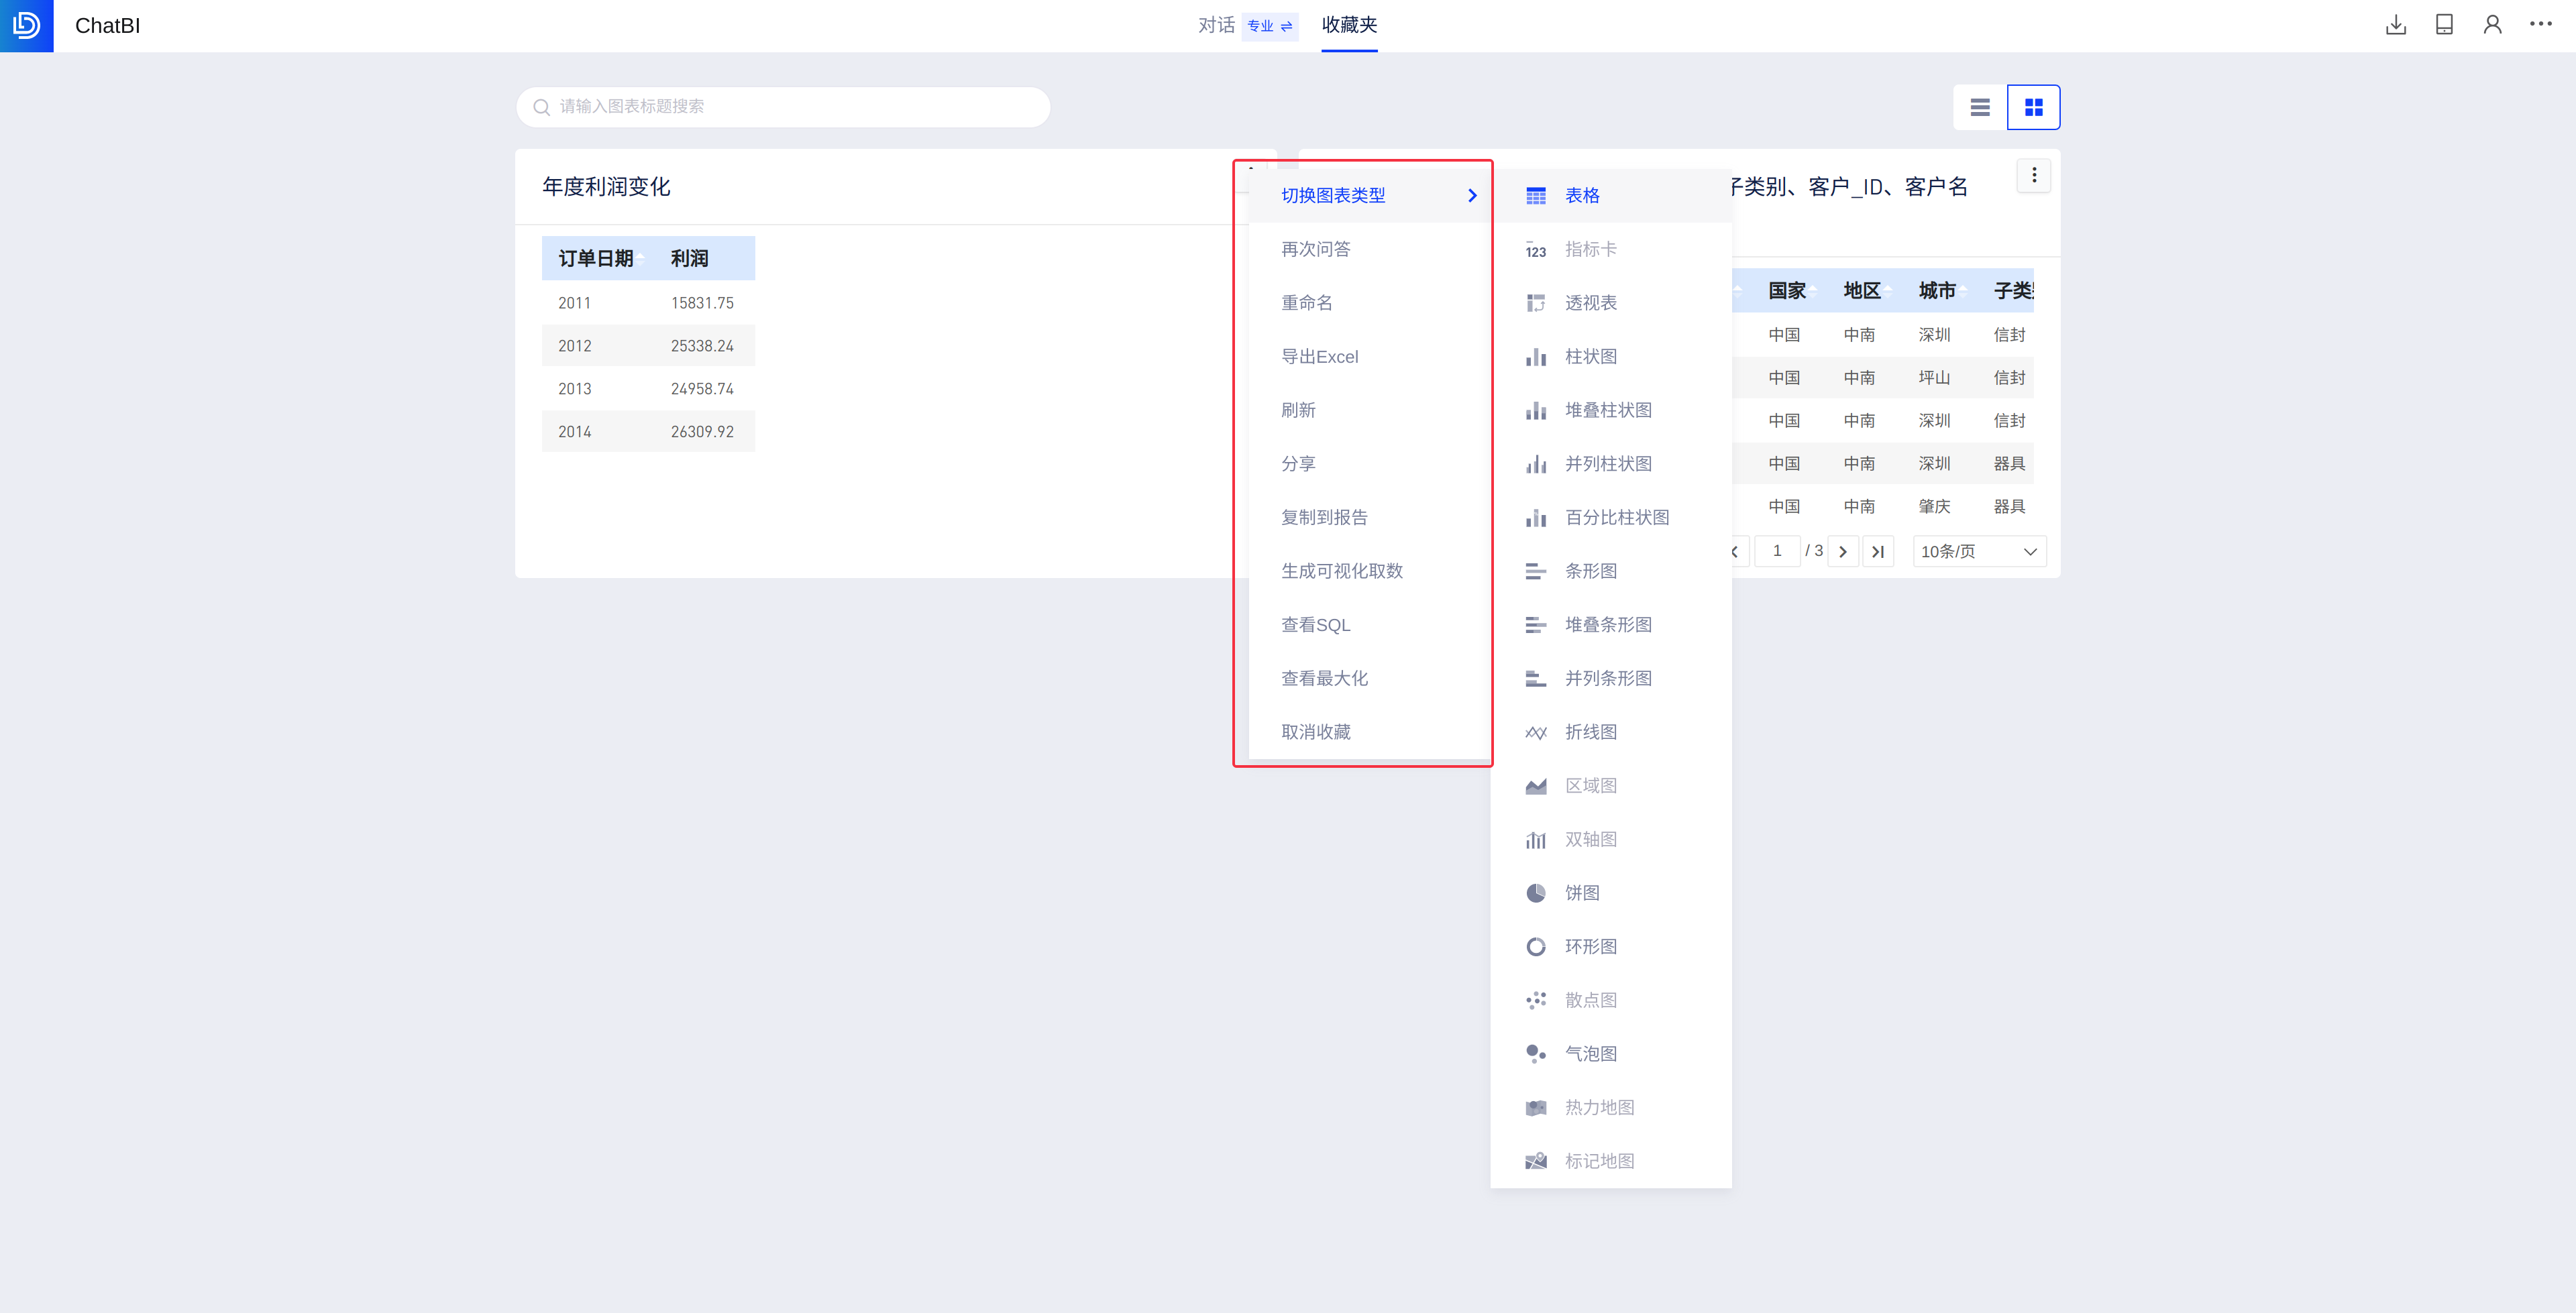Switch to list view layout
Viewport: 2576px width, 1313px height.
pos(1979,107)
